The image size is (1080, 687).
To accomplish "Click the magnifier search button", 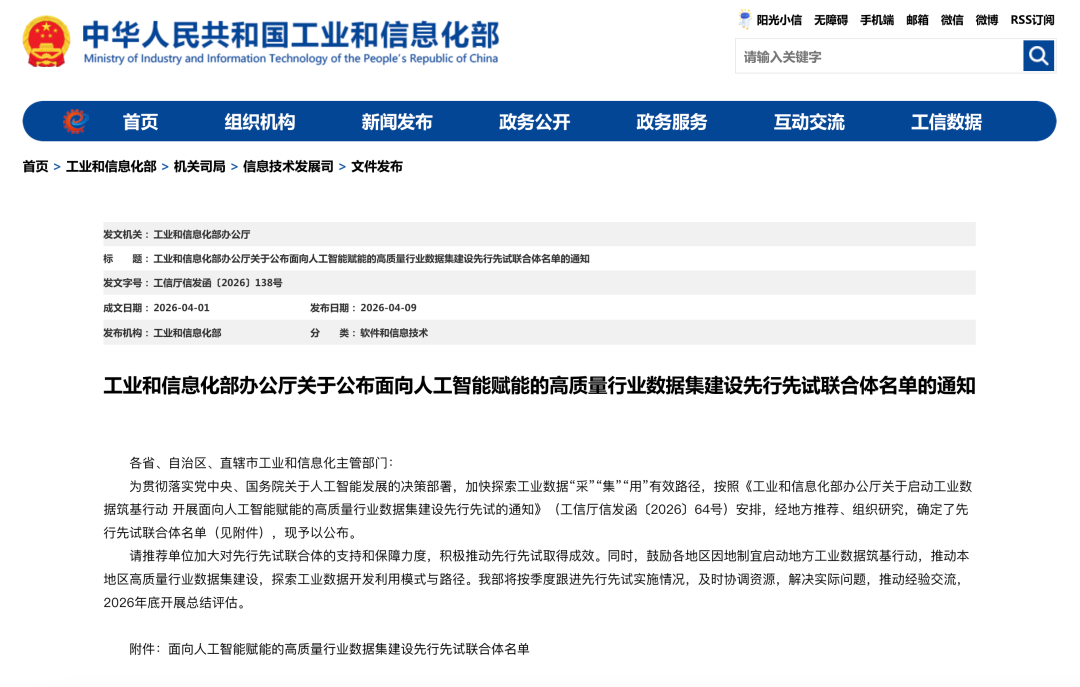I will pyautogui.click(x=1038, y=56).
